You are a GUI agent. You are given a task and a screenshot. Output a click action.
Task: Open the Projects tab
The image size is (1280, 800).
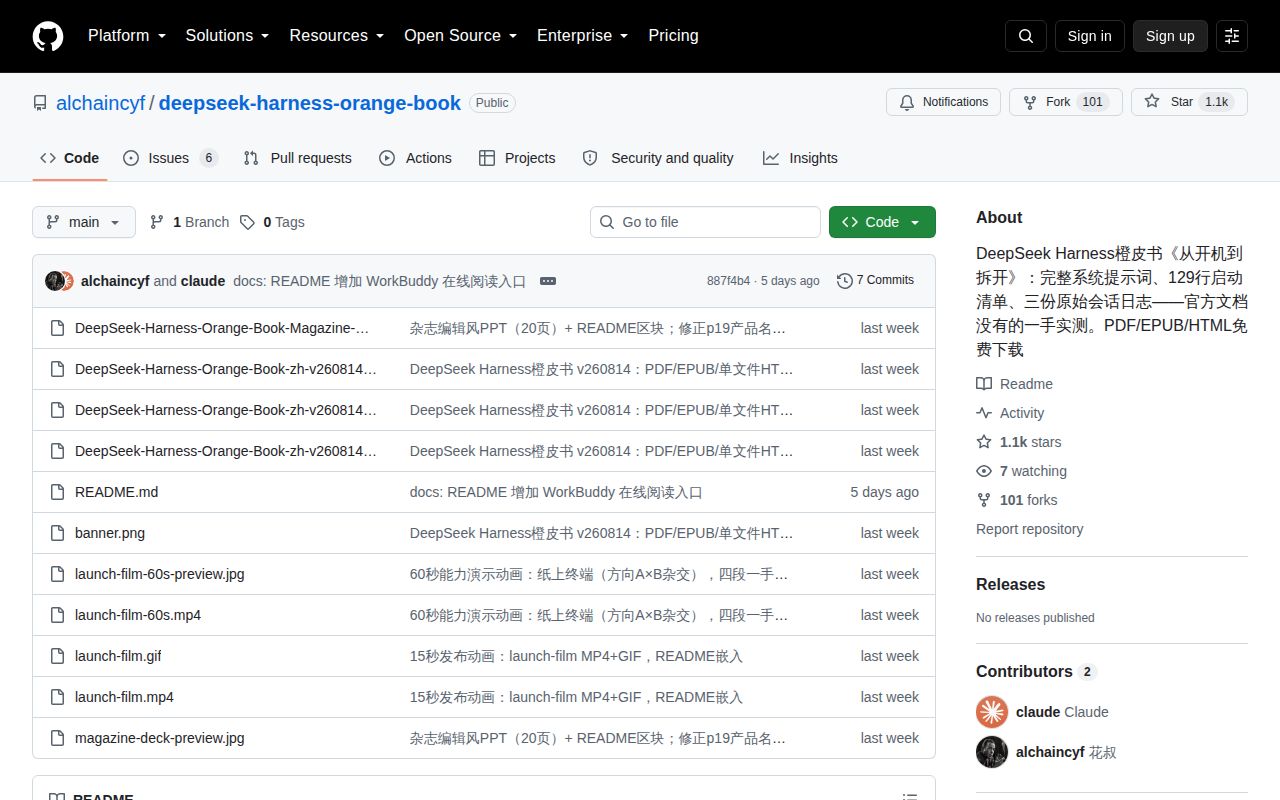(x=517, y=158)
